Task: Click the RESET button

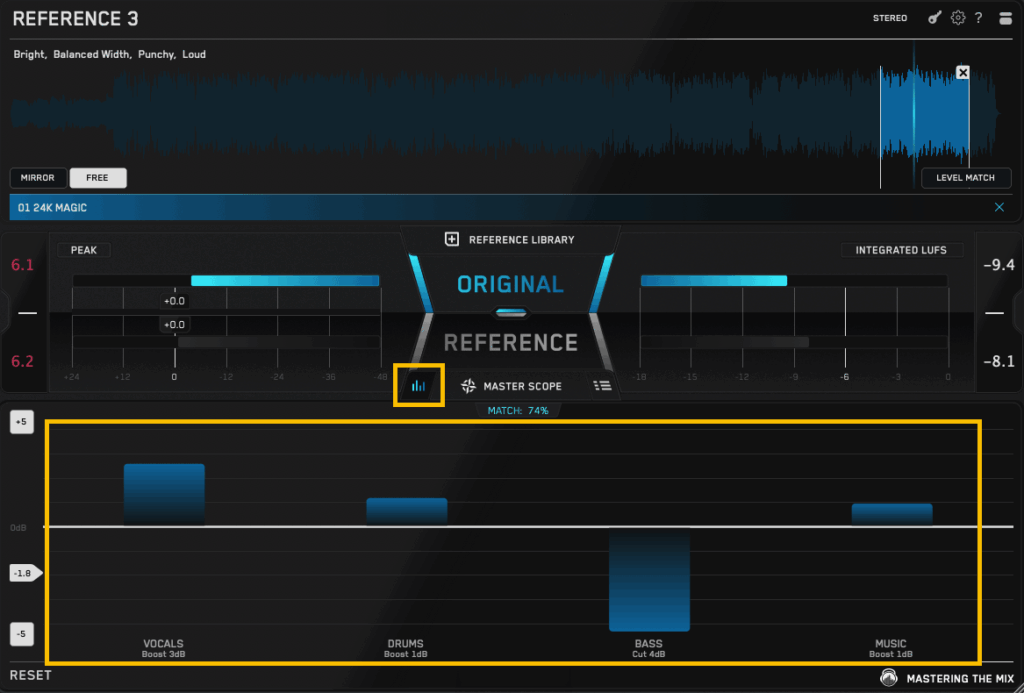Action: [31, 675]
